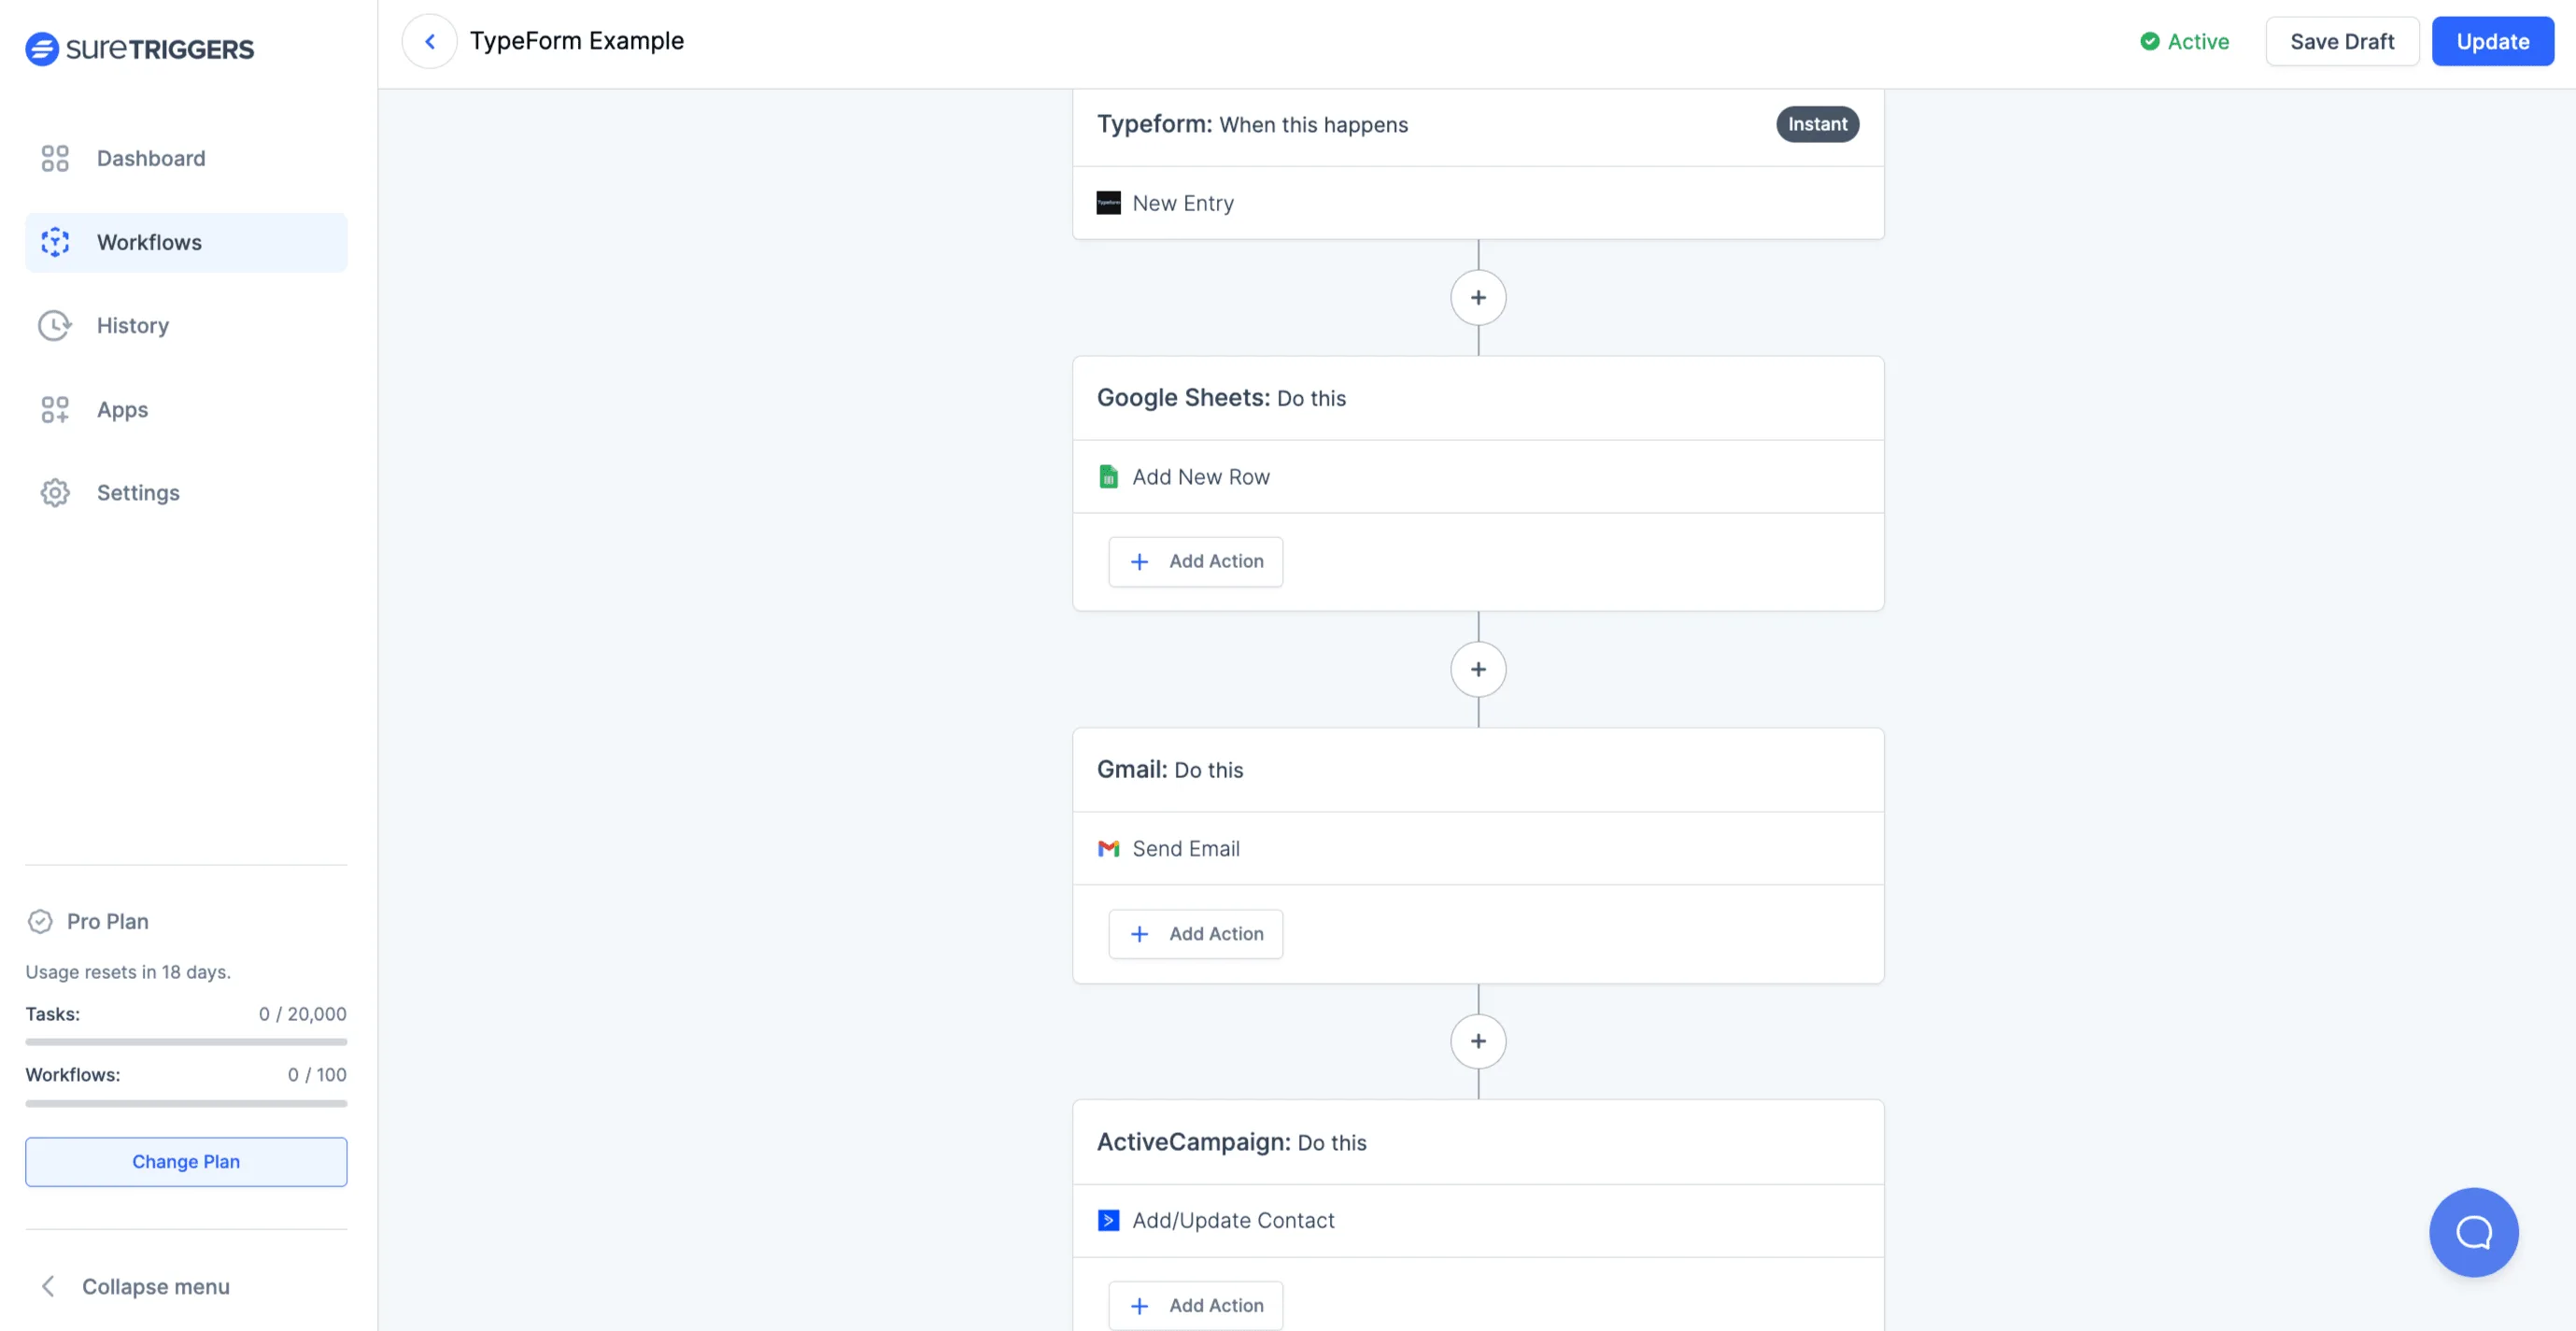Click 'Usage resets in 18 days.' text

click(128, 971)
